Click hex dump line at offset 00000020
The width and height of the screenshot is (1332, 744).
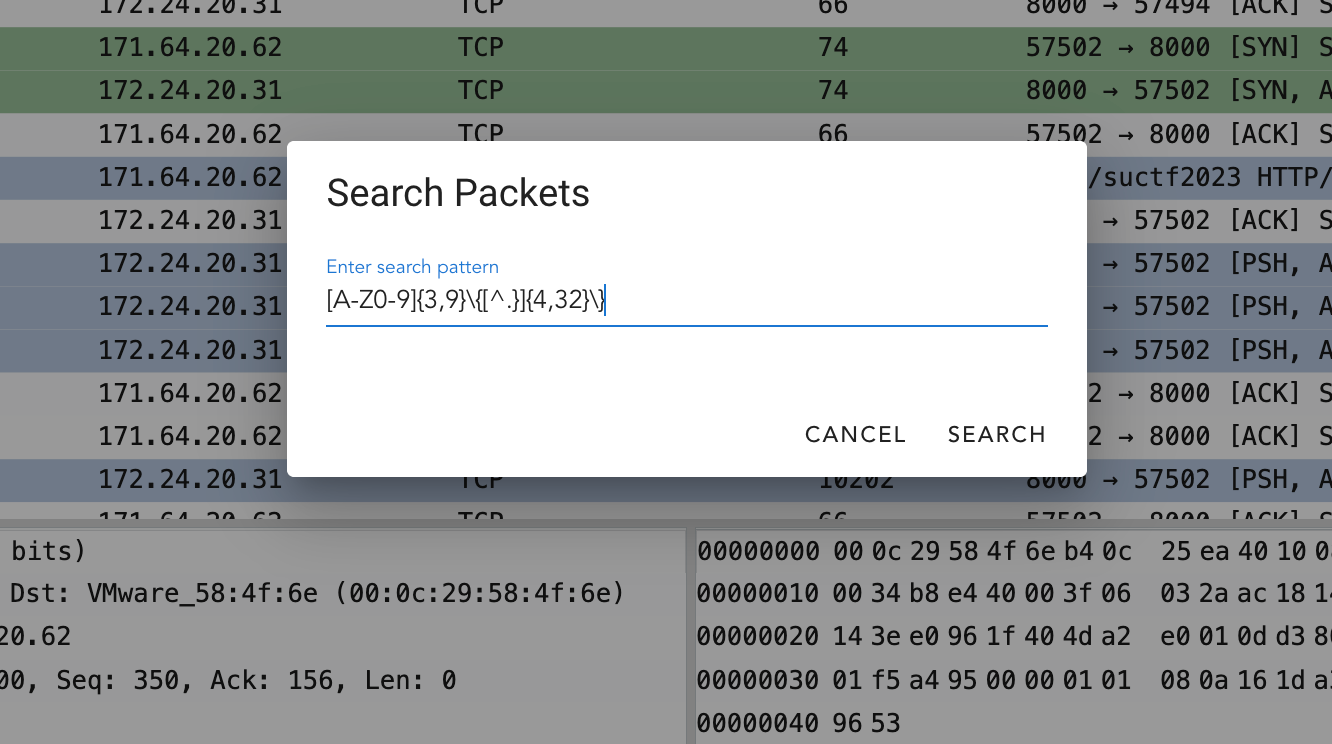[1014, 637]
